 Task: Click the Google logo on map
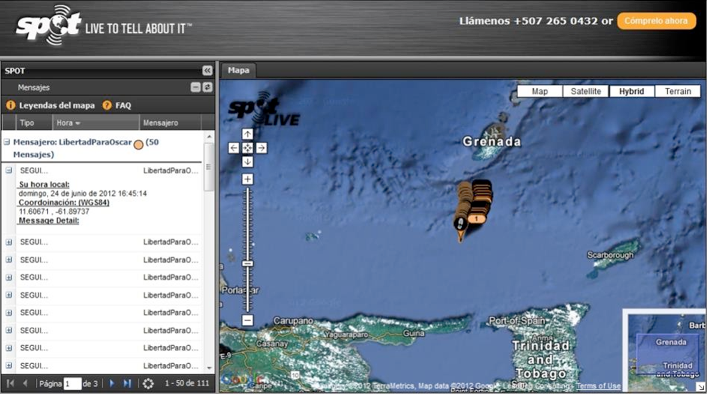(x=243, y=381)
